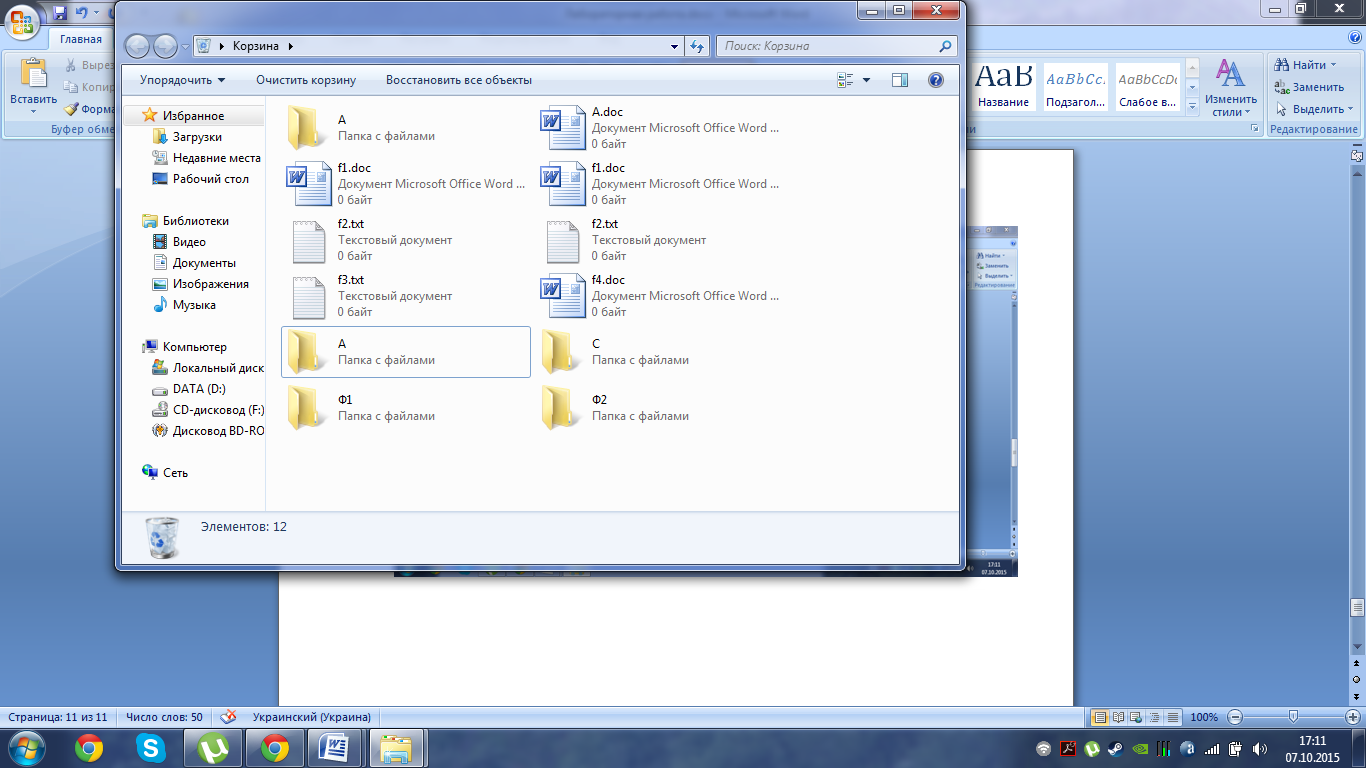Go back in the Корзина Explorer window

138,46
